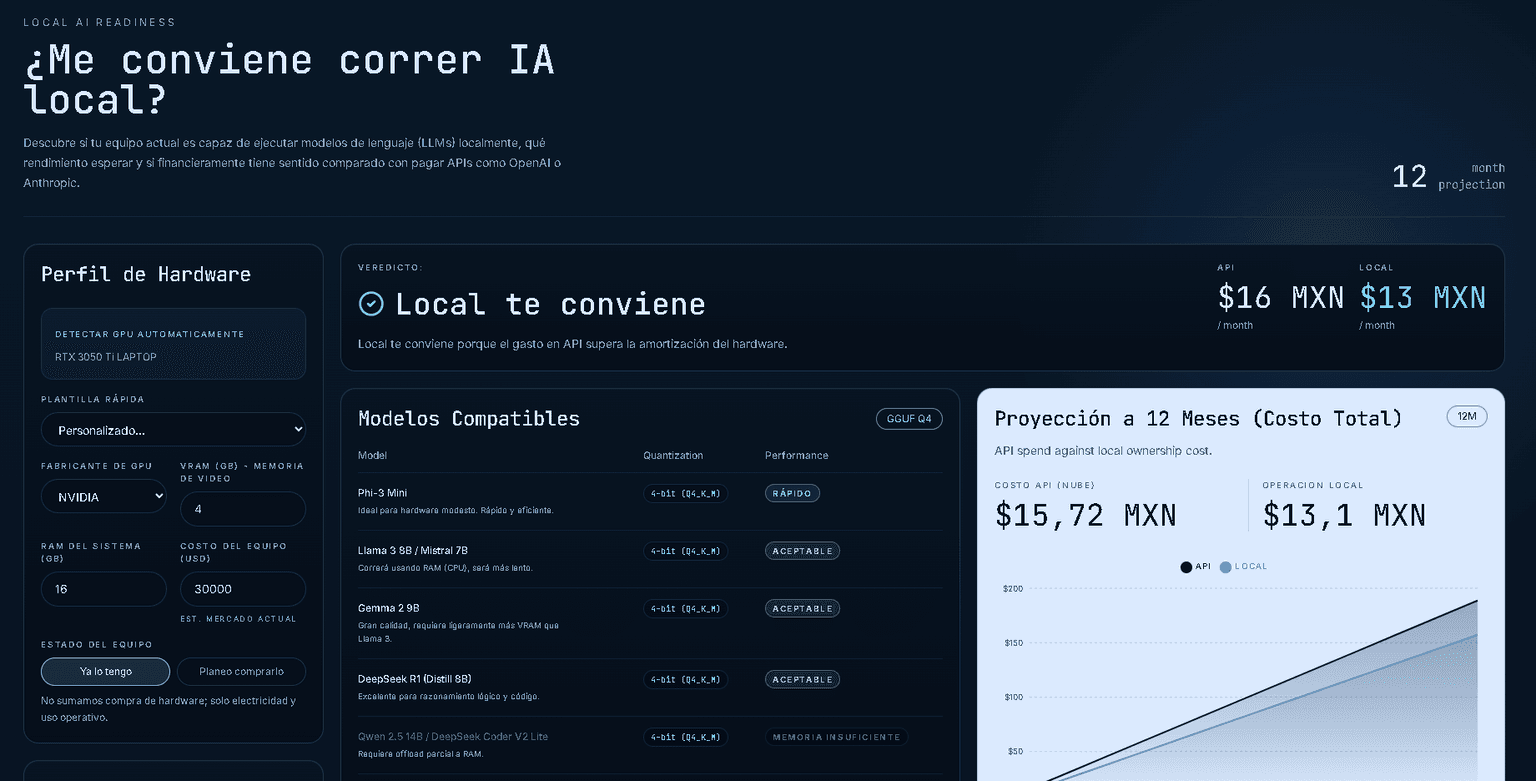Click the Model column header
Viewport: 1536px width, 781px height.
(x=372, y=456)
